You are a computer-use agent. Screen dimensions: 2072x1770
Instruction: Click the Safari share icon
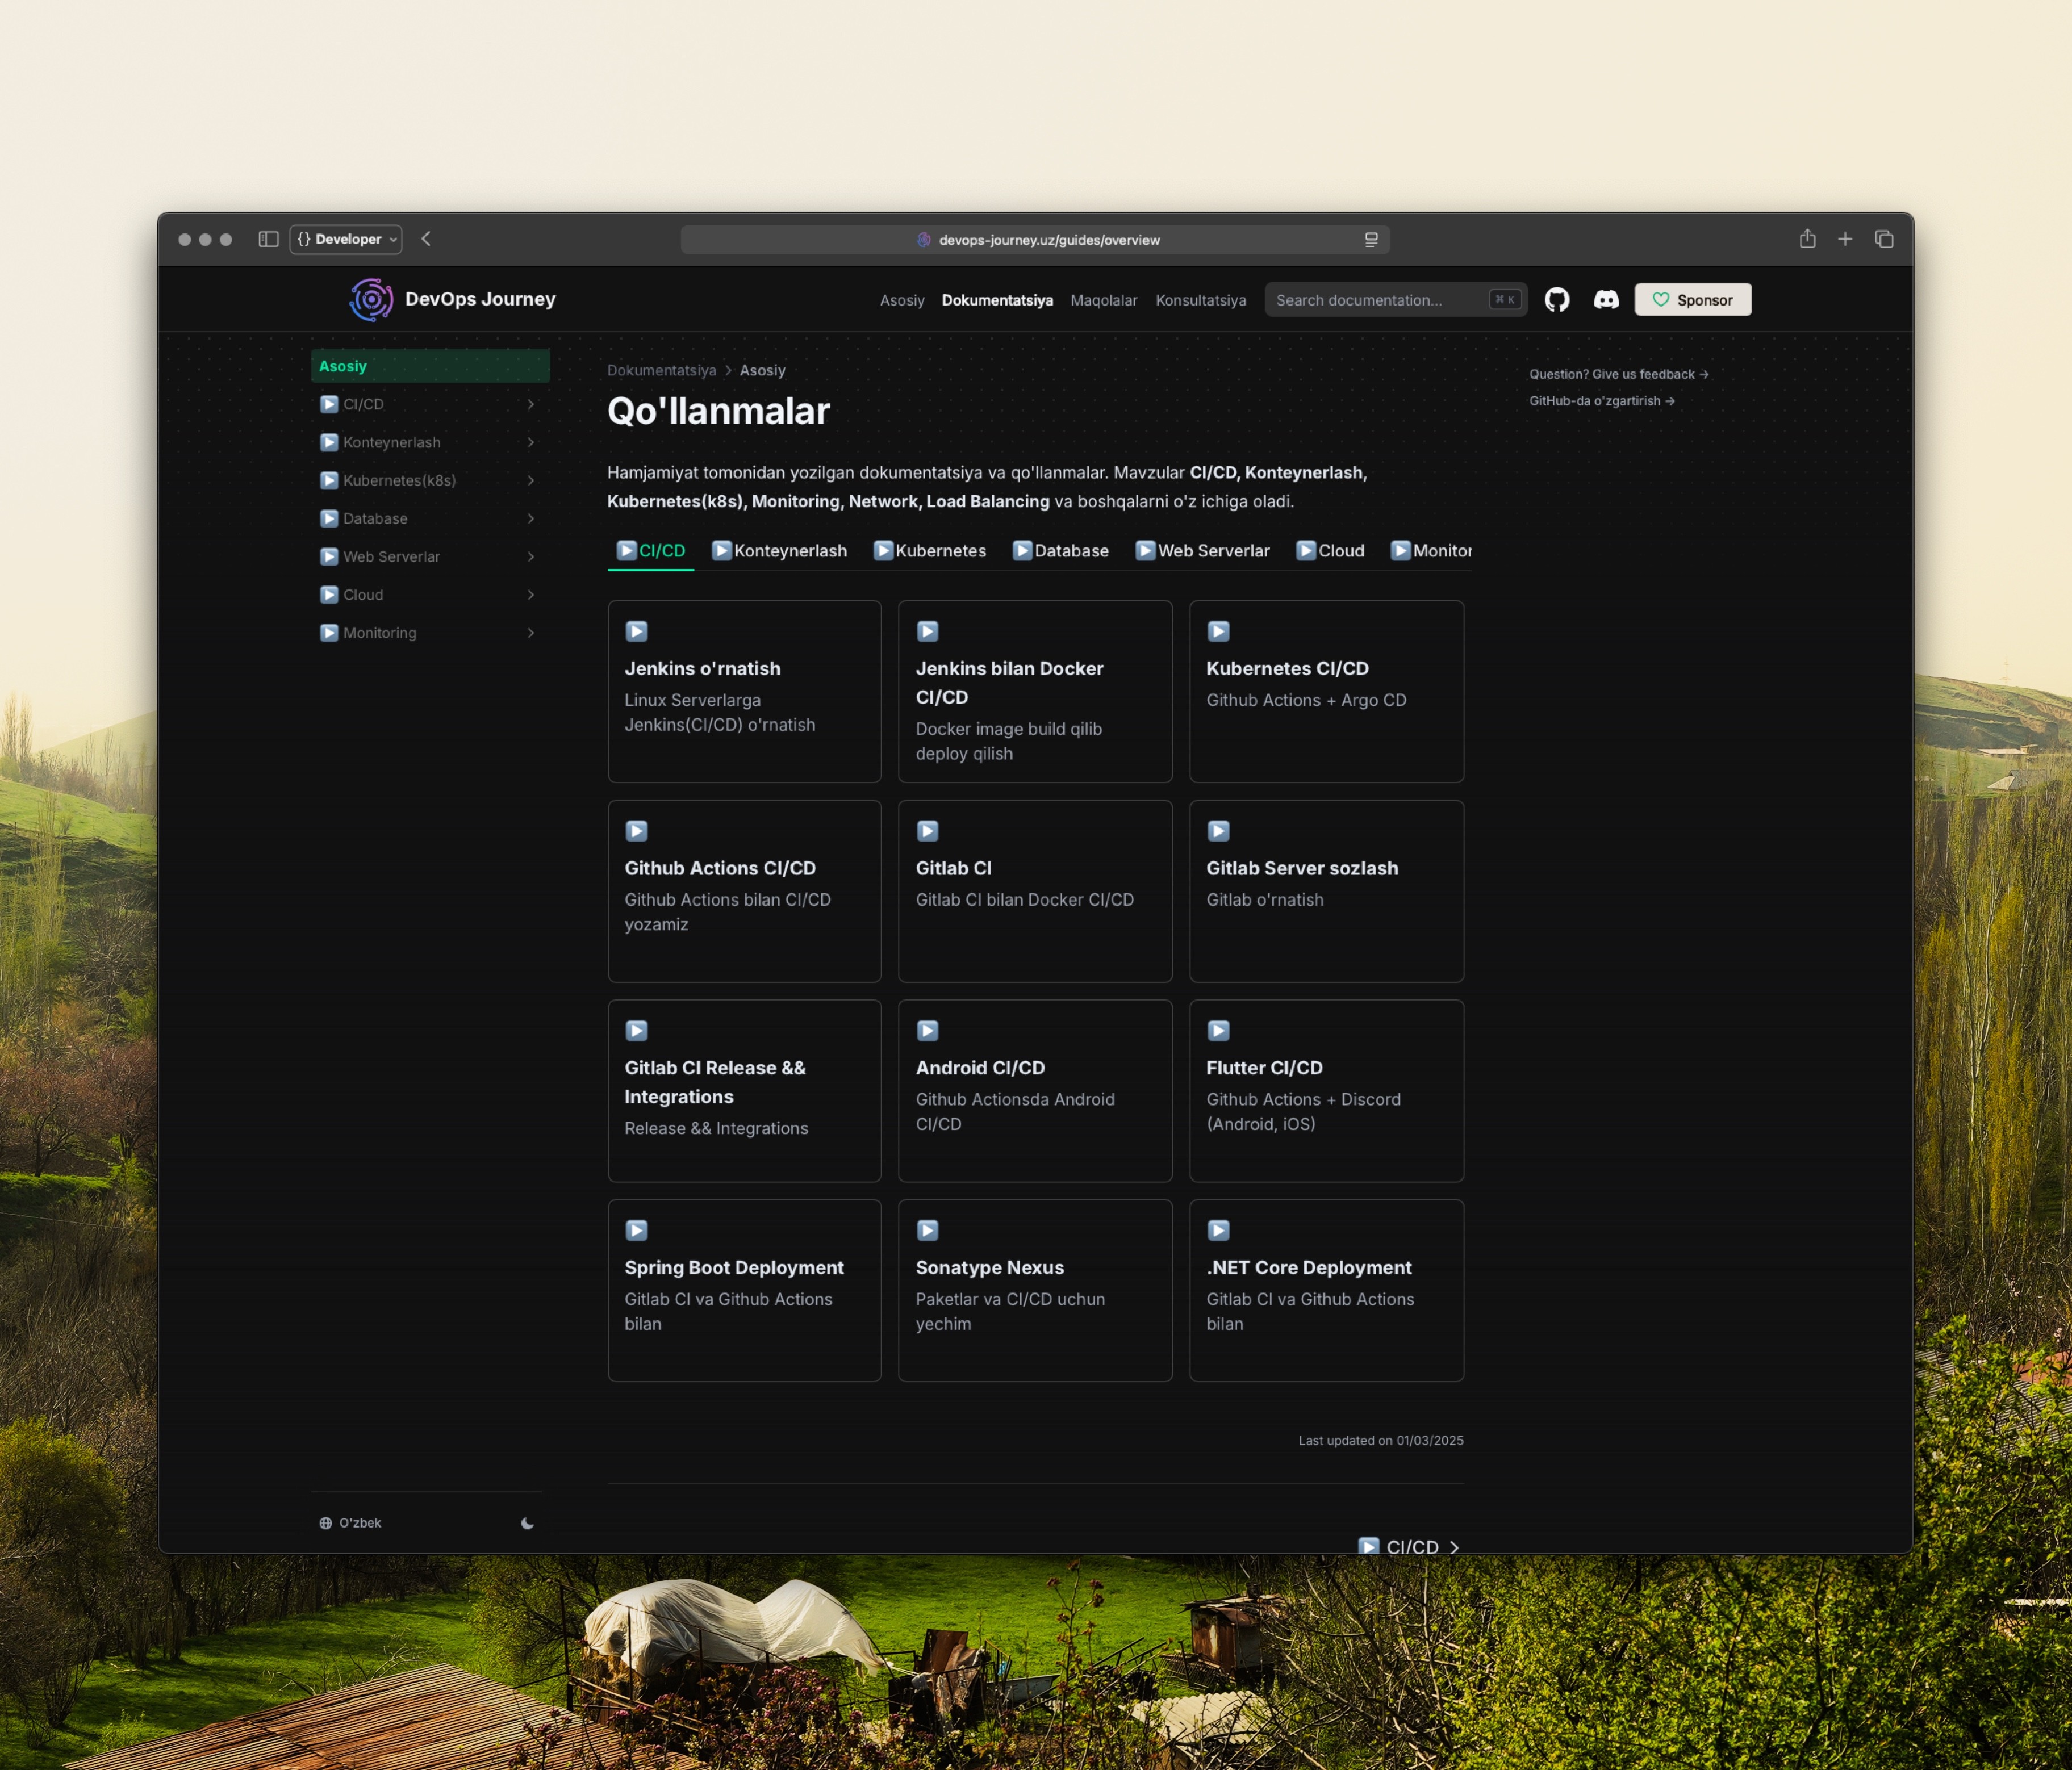click(1807, 239)
